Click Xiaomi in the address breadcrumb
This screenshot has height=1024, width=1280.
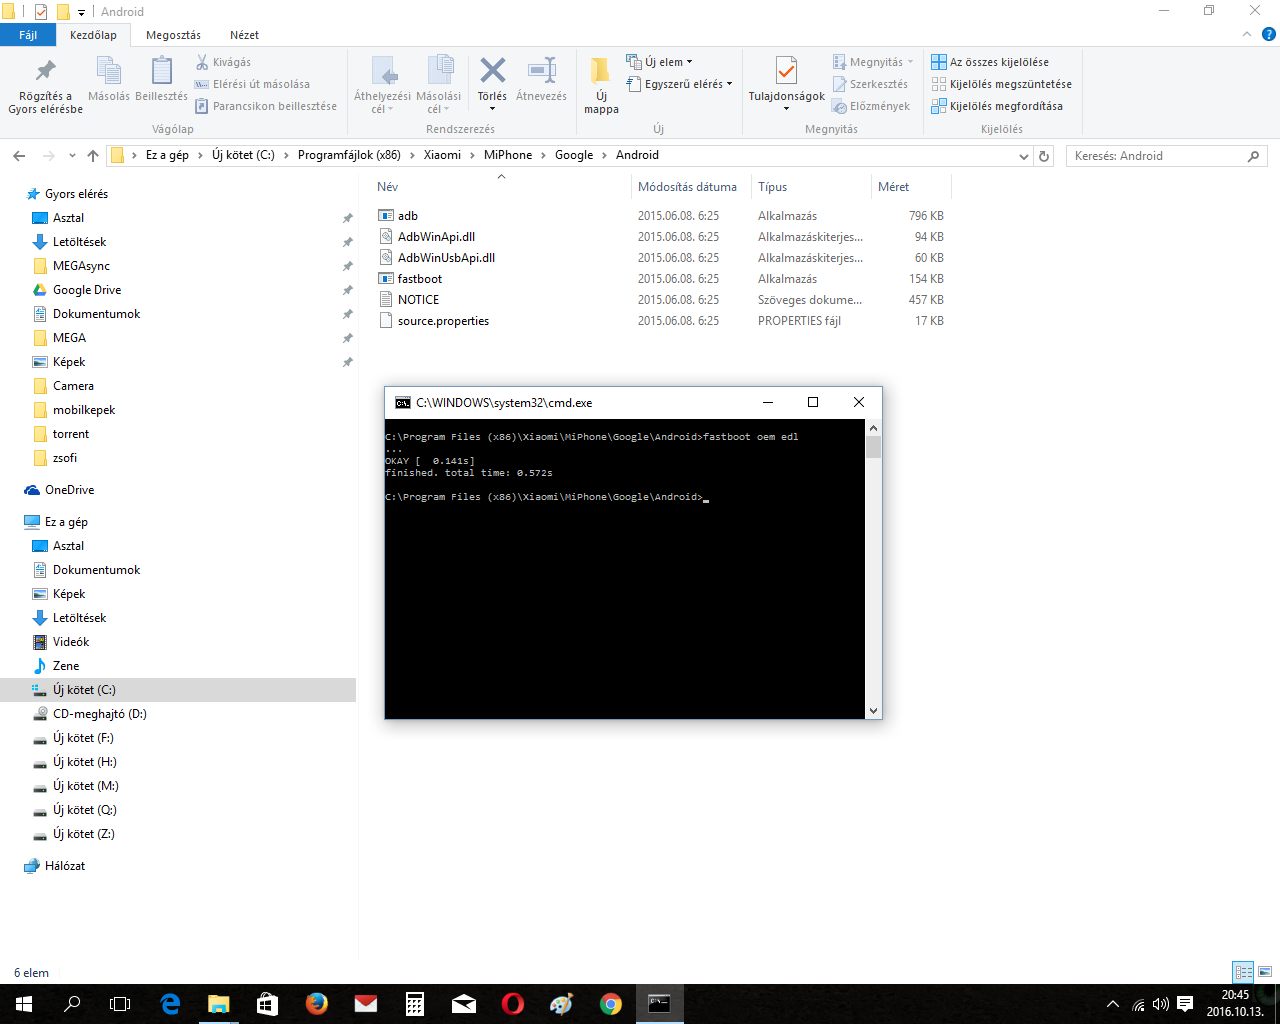[x=442, y=155]
